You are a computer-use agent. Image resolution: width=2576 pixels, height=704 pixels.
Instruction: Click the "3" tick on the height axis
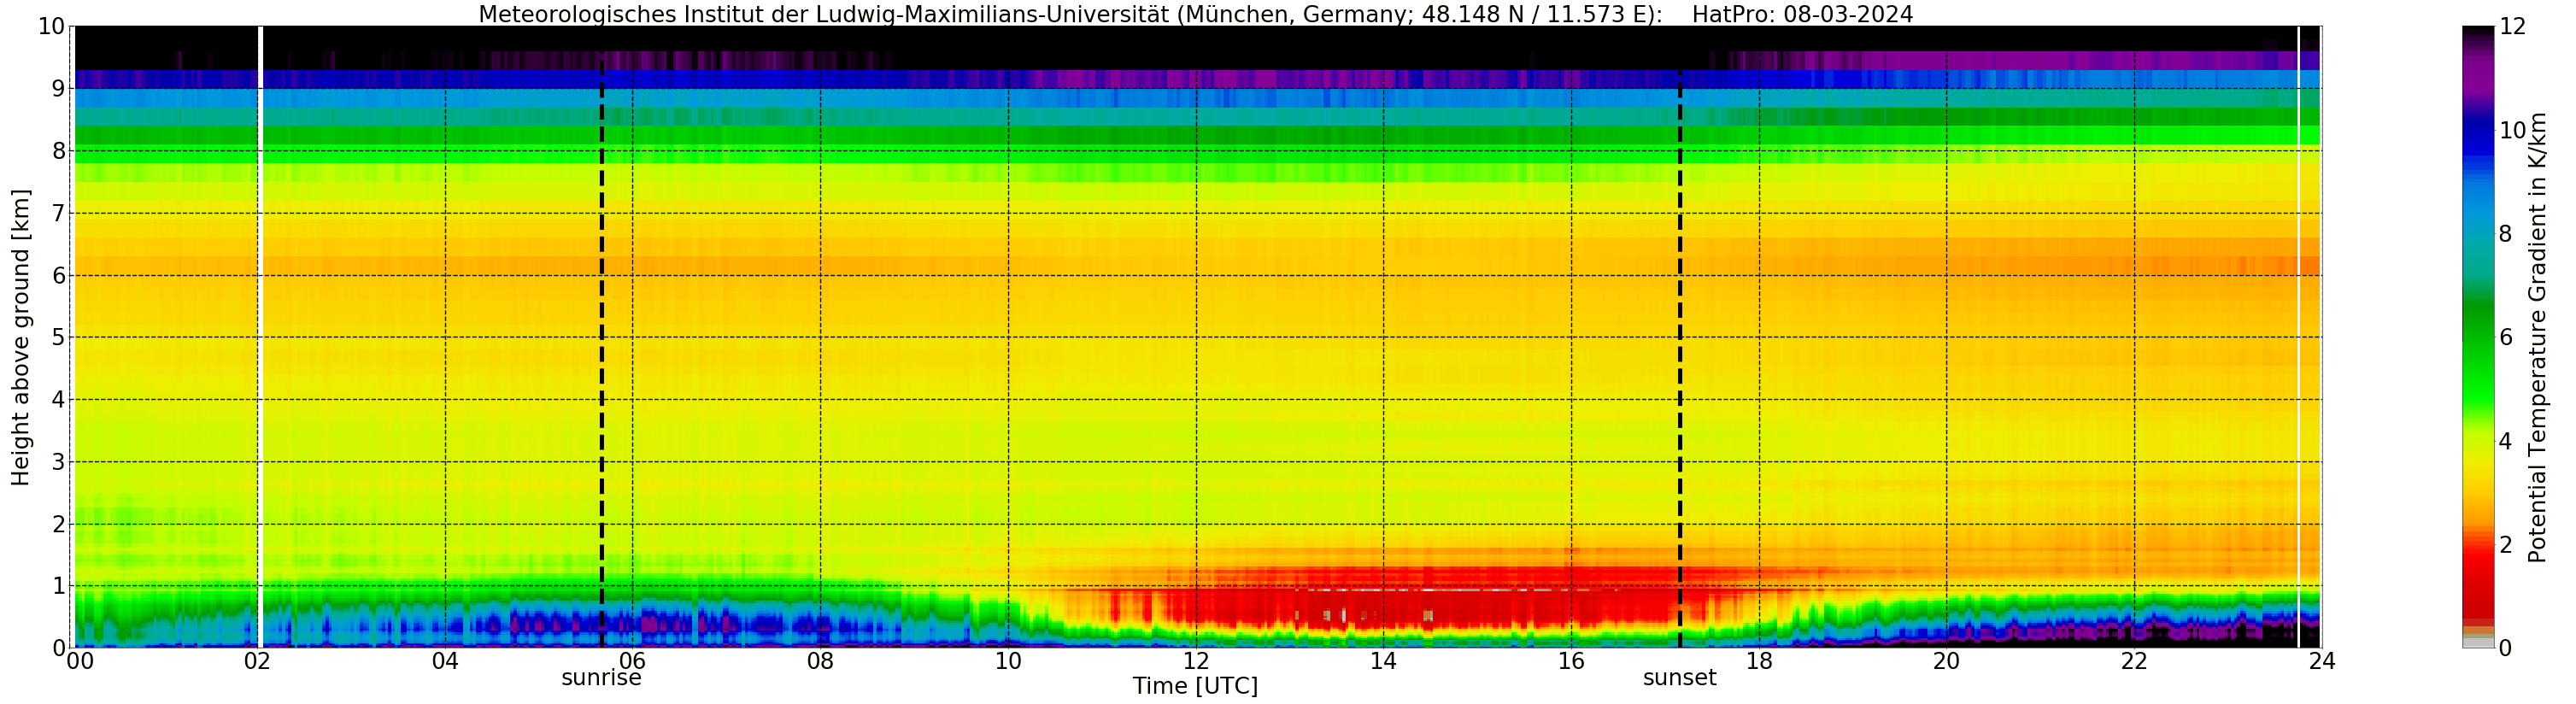[x=58, y=462]
